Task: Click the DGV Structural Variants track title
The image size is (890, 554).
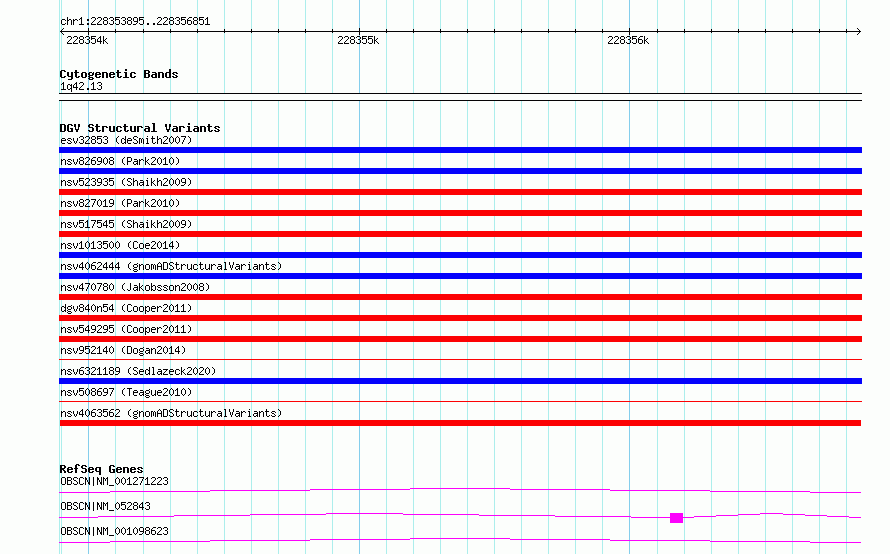Action: [x=140, y=128]
